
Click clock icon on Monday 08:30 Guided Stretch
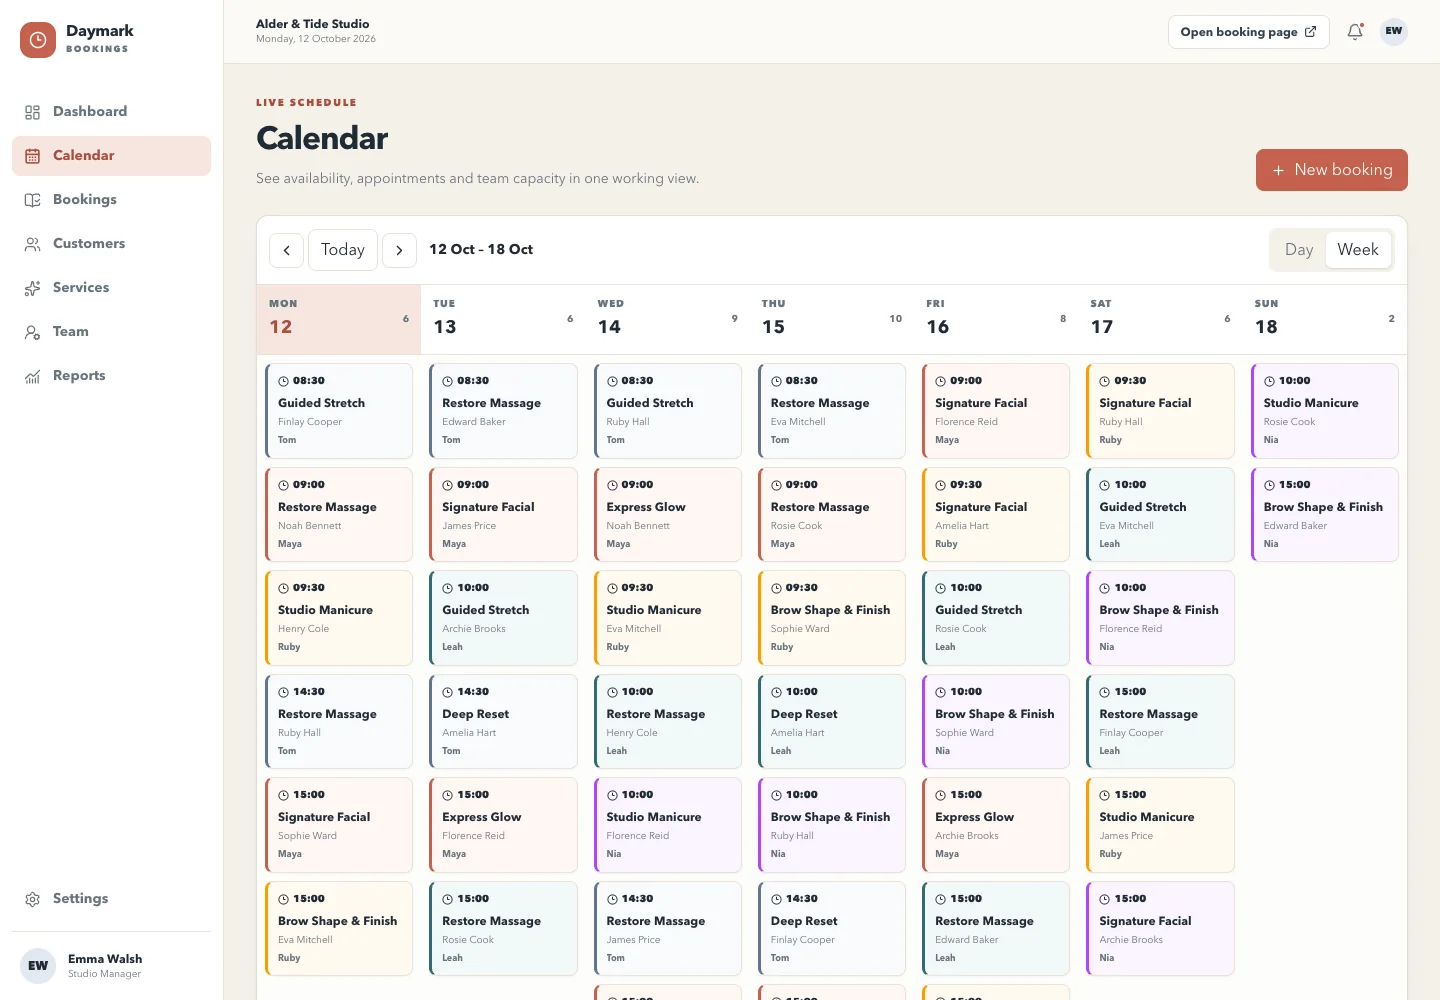tap(283, 381)
